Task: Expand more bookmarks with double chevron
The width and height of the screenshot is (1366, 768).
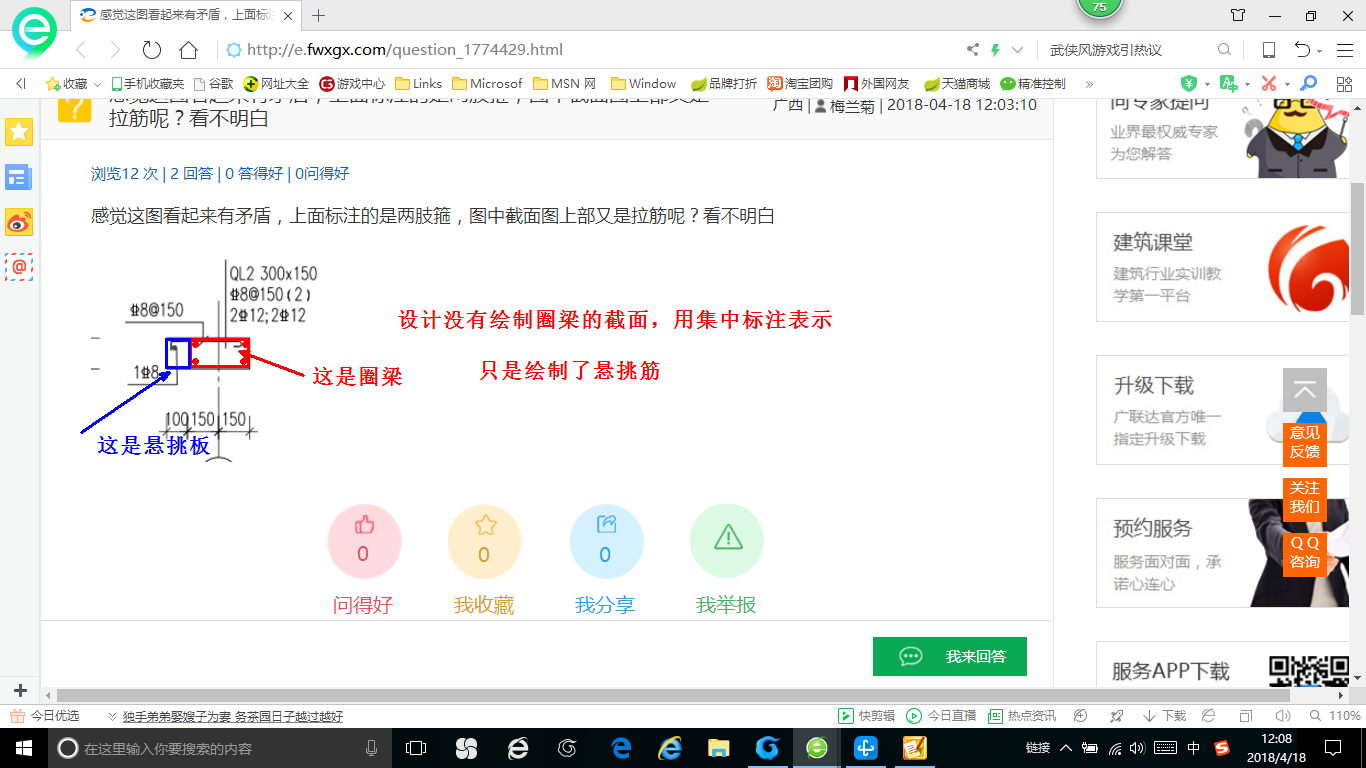Action: point(1089,84)
